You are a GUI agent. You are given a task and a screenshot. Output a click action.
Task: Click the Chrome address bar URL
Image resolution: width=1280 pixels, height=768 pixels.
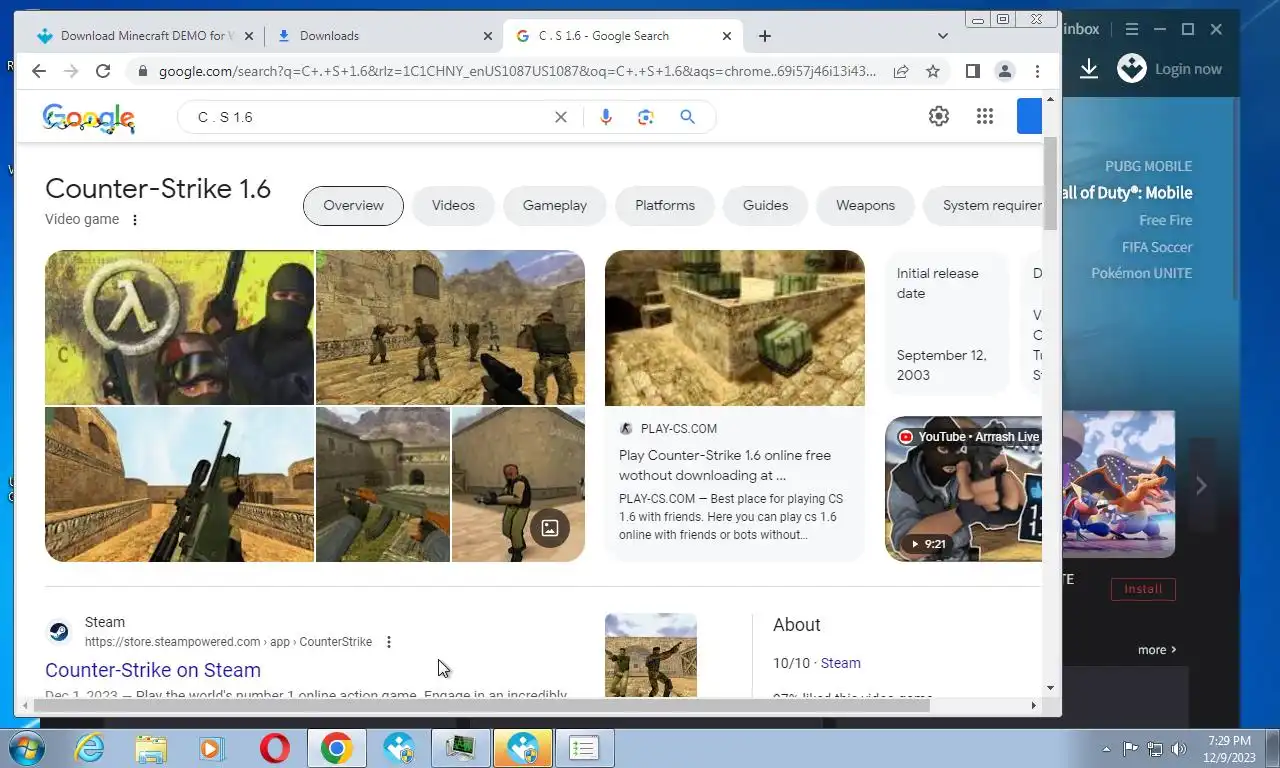point(517,71)
